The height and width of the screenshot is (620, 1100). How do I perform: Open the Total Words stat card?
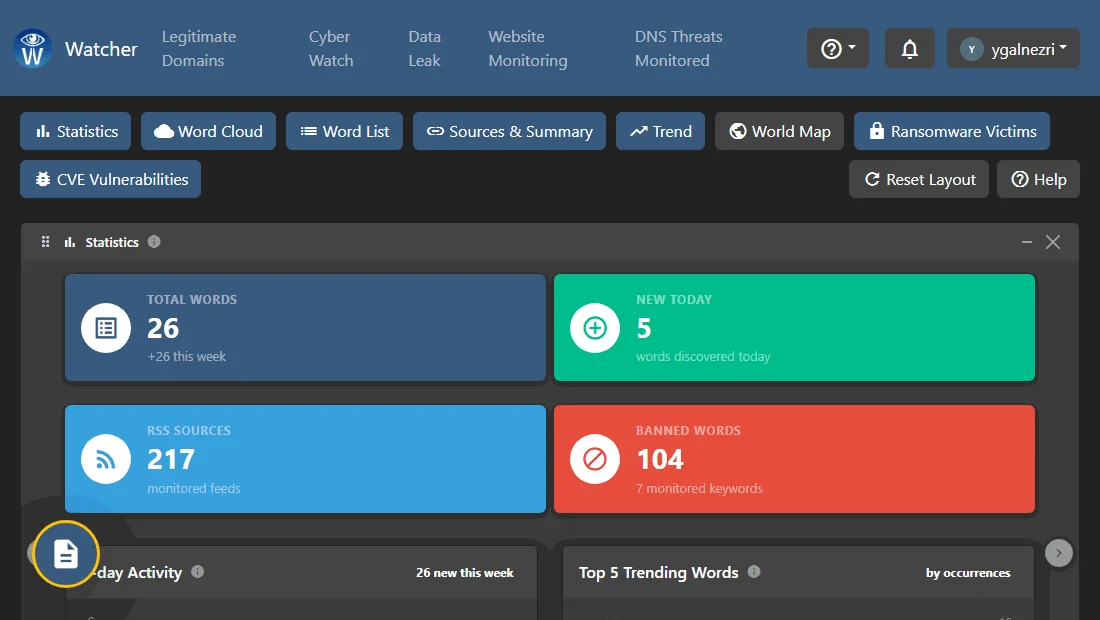pyautogui.click(x=305, y=328)
